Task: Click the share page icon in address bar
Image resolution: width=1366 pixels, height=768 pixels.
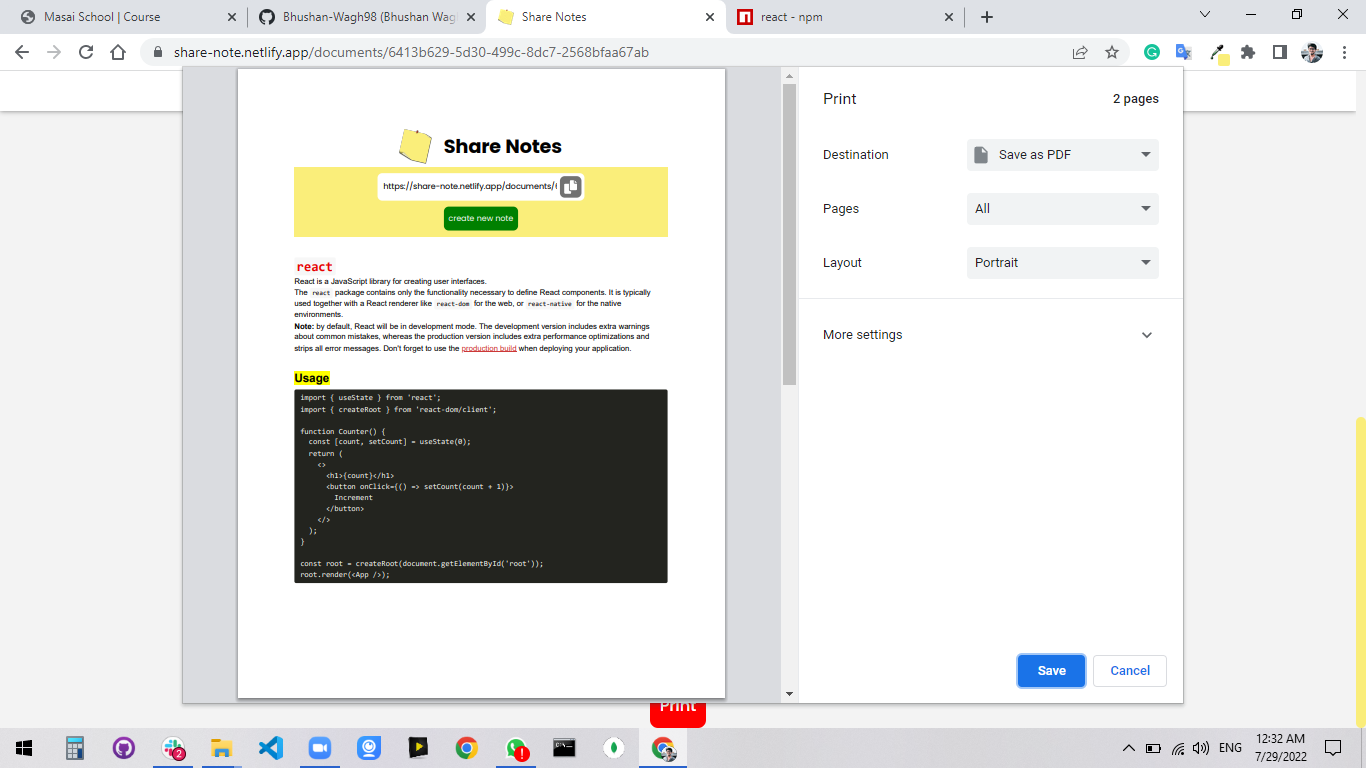Action: pos(1080,52)
